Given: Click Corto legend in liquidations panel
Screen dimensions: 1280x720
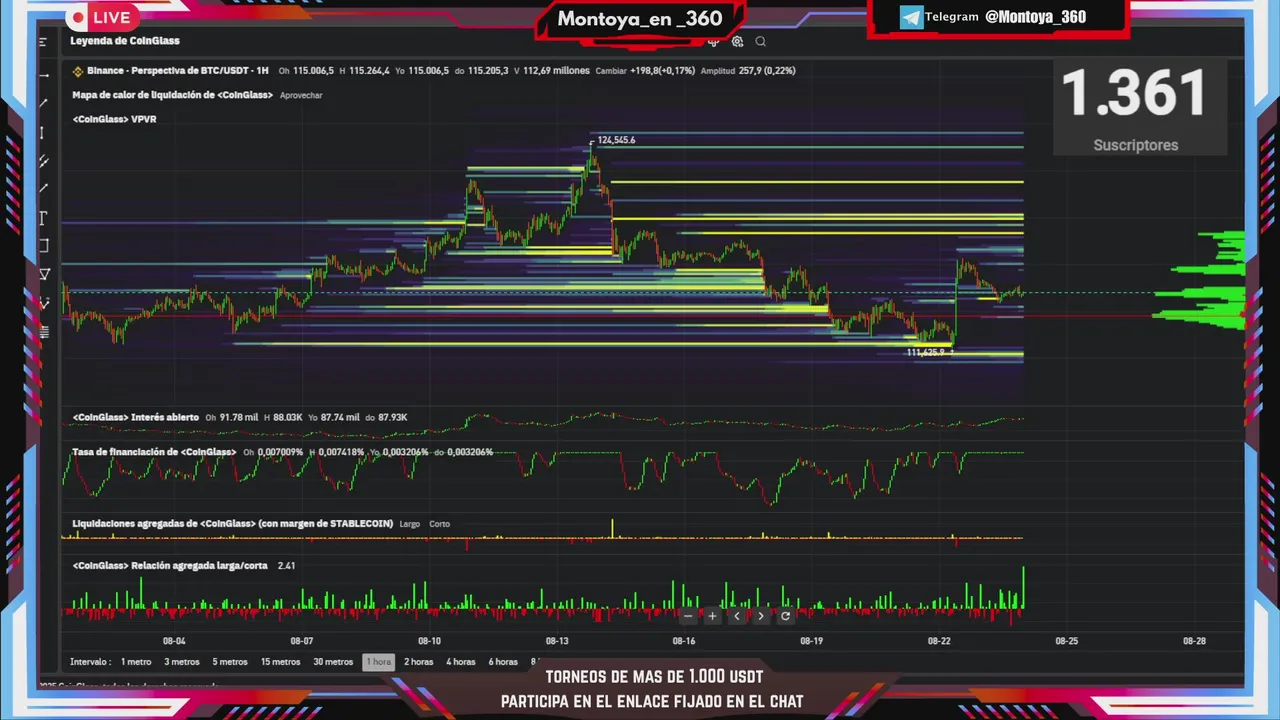Looking at the screenshot, I should (x=439, y=524).
